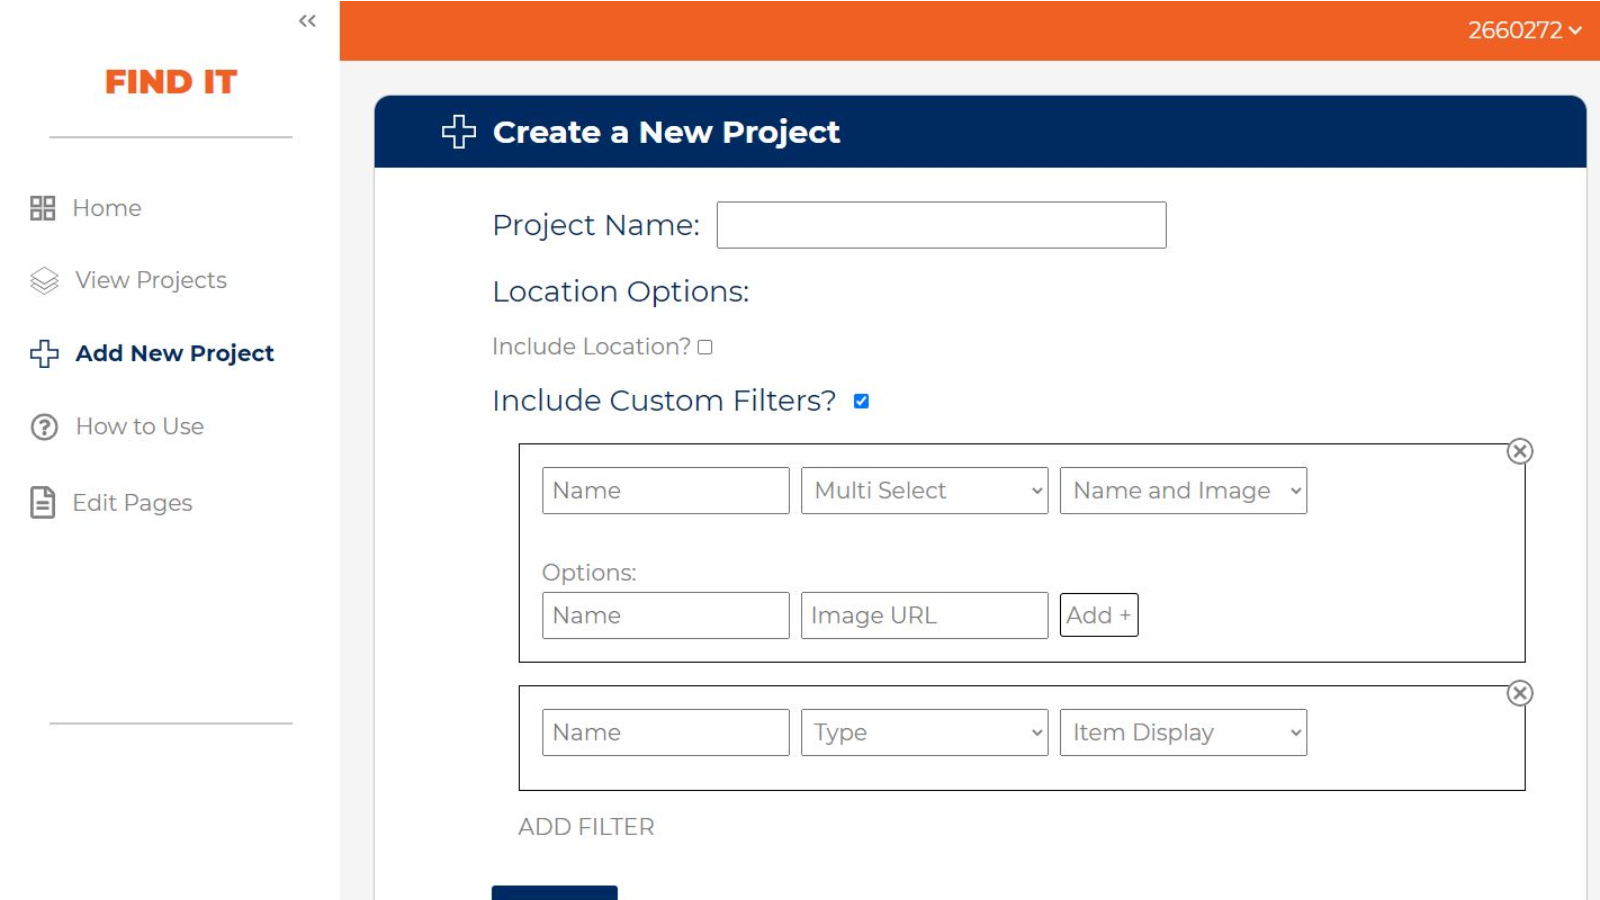
Task: Uncheck Include Custom Filters
Action: (862, 400)
